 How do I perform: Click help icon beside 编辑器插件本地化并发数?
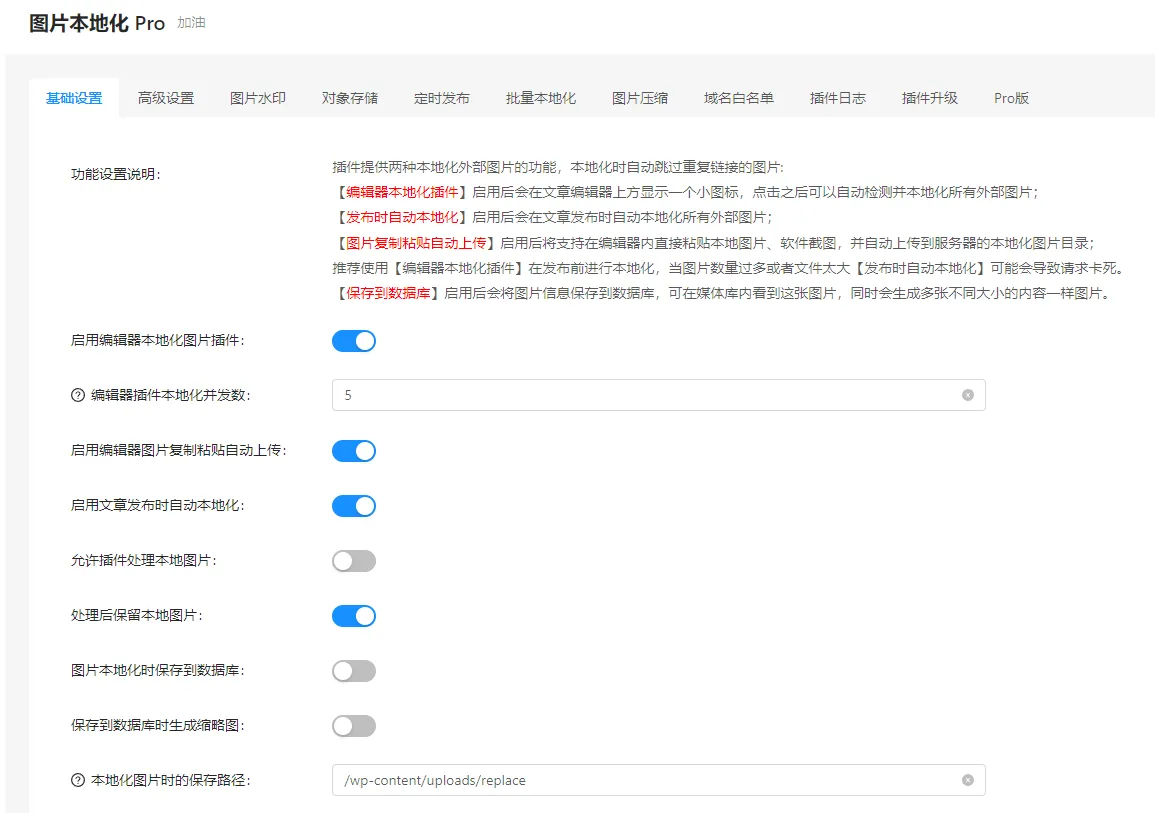pos(78,395)
